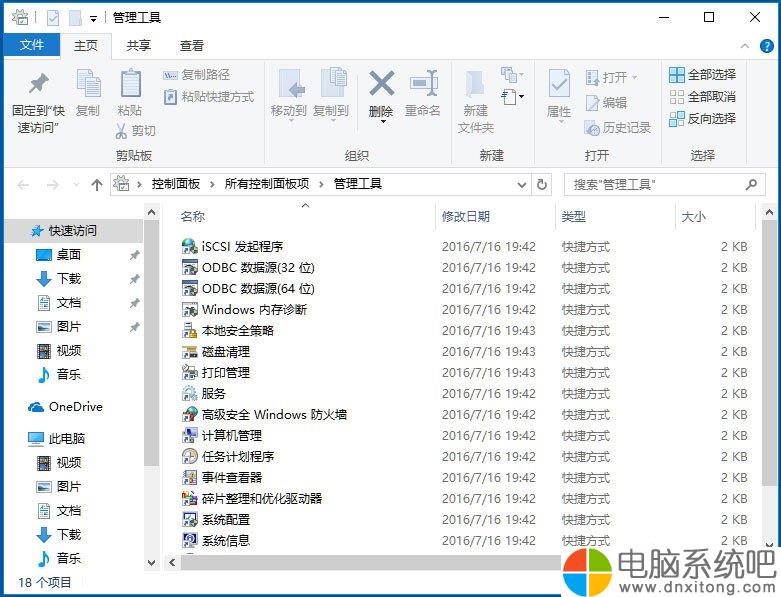Click the Copy to (复制到) icon

point(333,83)
